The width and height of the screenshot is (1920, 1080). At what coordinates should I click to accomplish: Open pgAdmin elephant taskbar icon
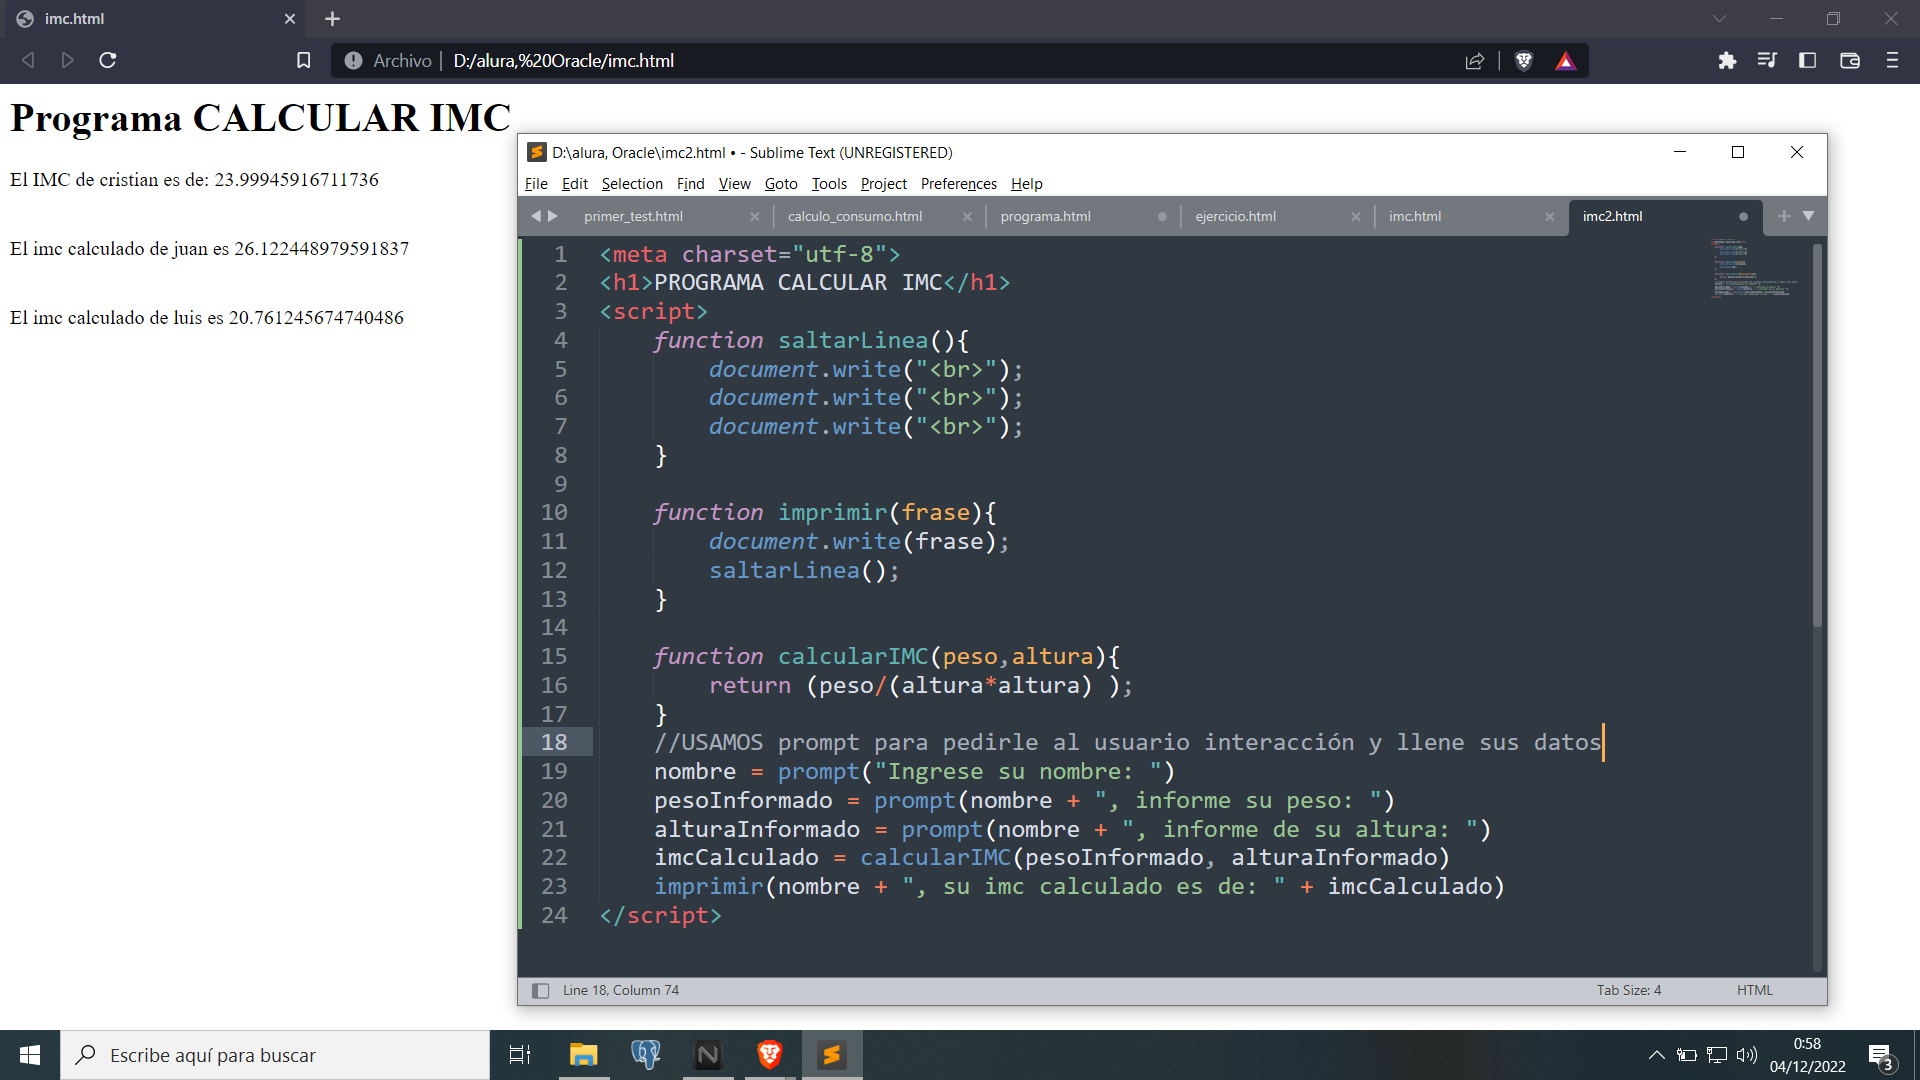click(x=646, y=1055)
